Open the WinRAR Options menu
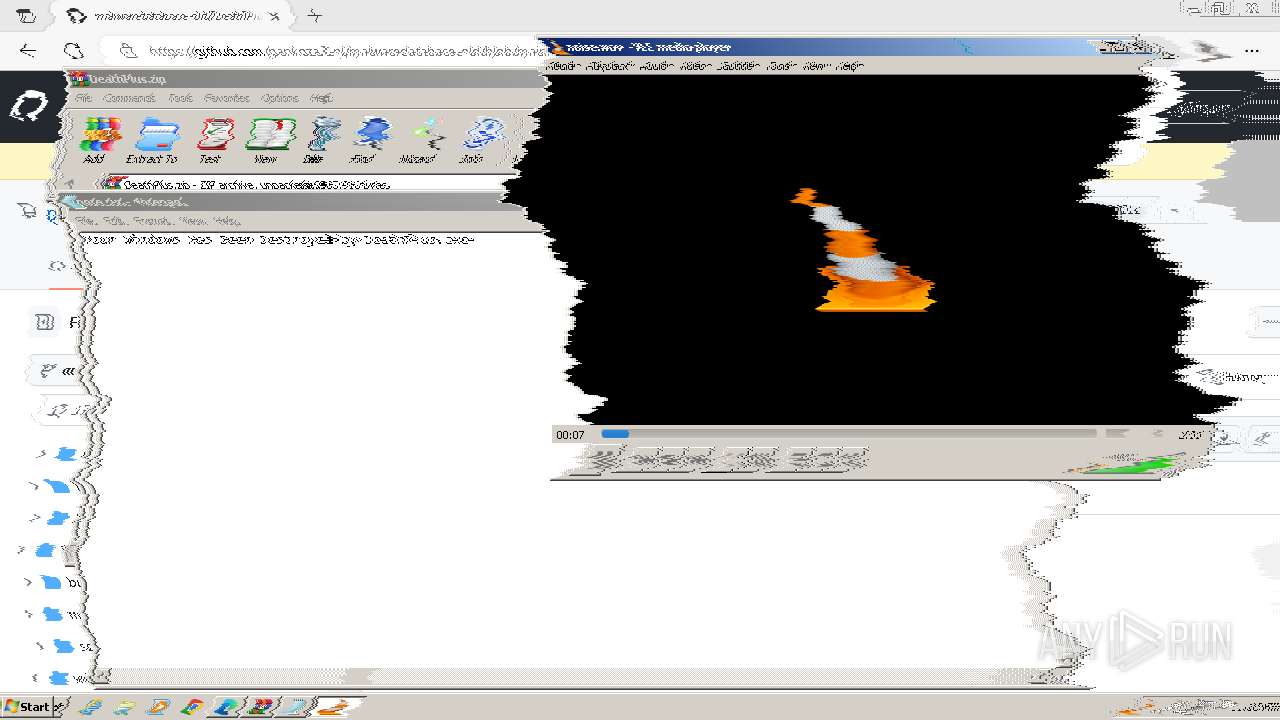 (x=280, y=98)
